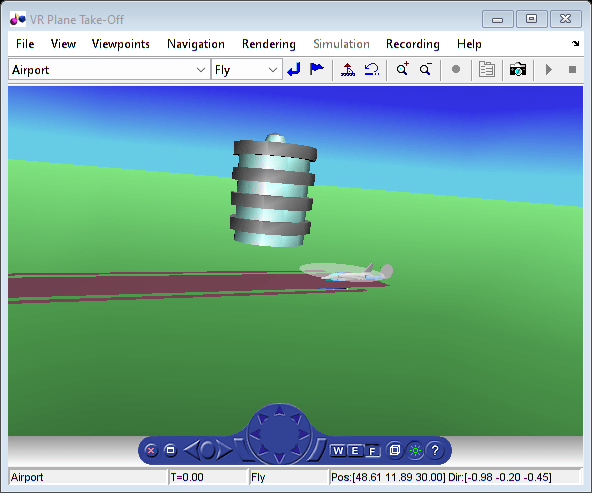Image resolution: width=592 pixels, height=493 pixels.
Task: Click the T=0.00 time status field
Action: point(208,477)
